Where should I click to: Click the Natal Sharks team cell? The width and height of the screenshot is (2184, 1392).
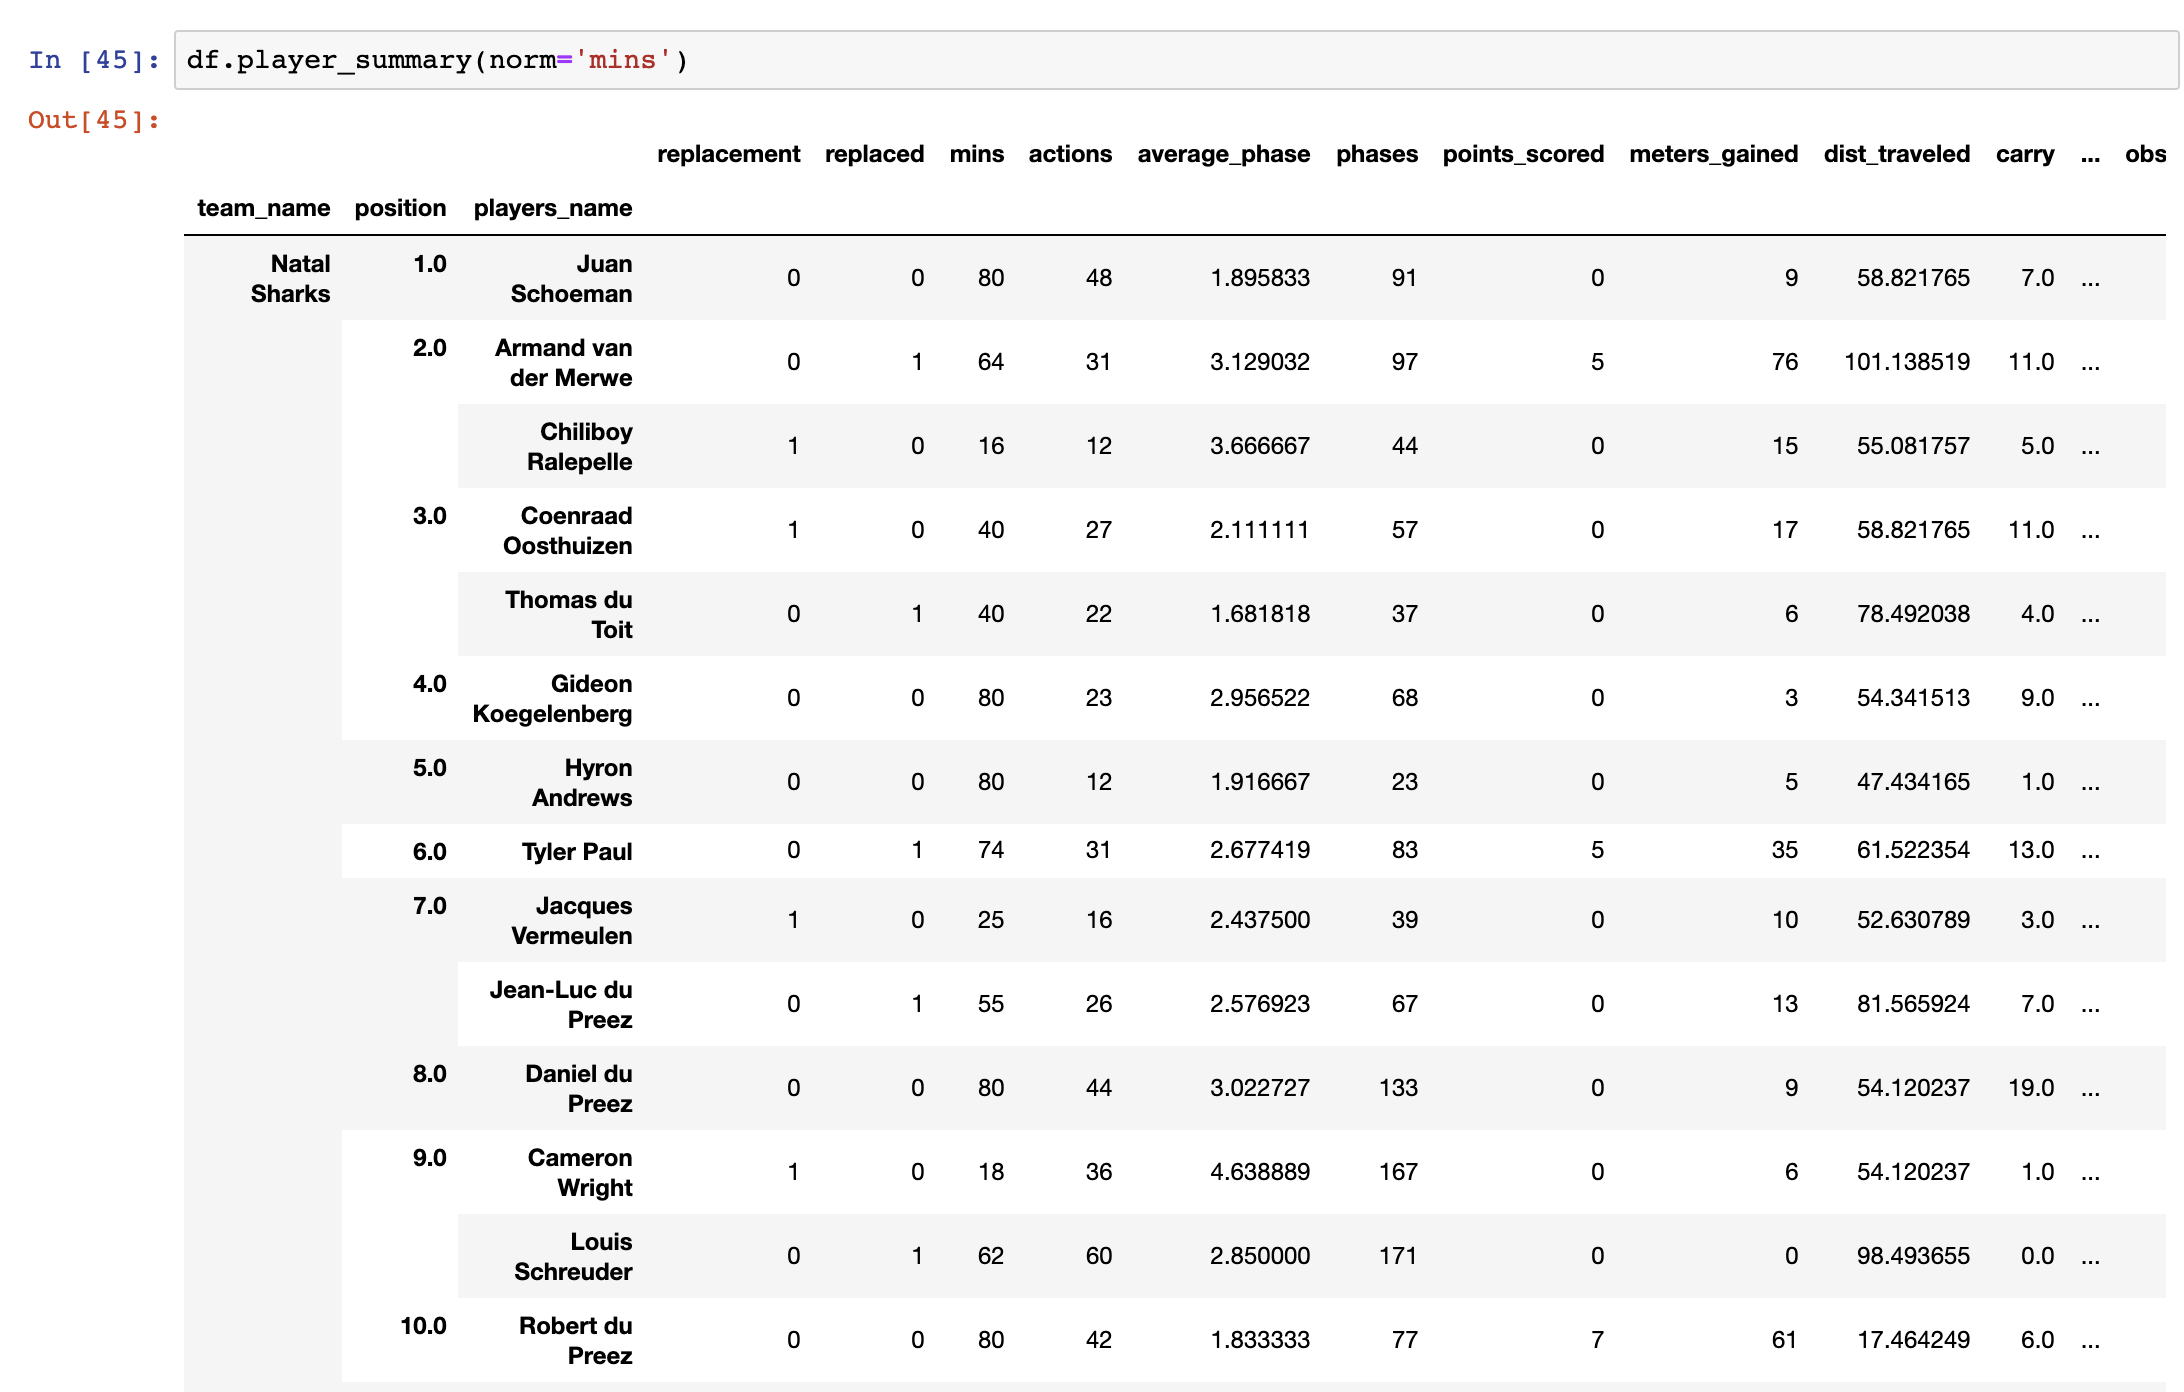pyautogui.click(x=290, y=278)
